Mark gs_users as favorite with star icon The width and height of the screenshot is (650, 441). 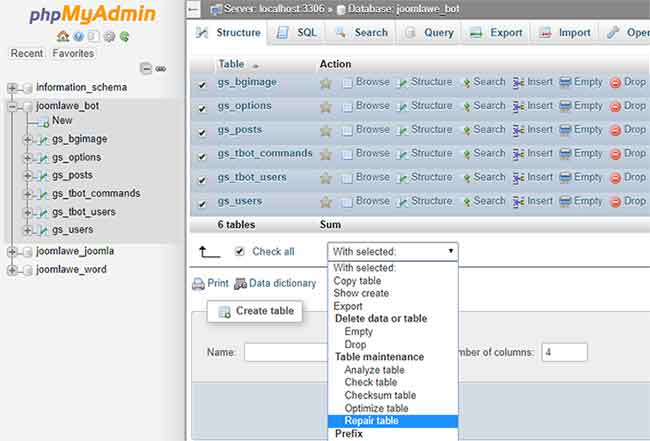[326, 202]
